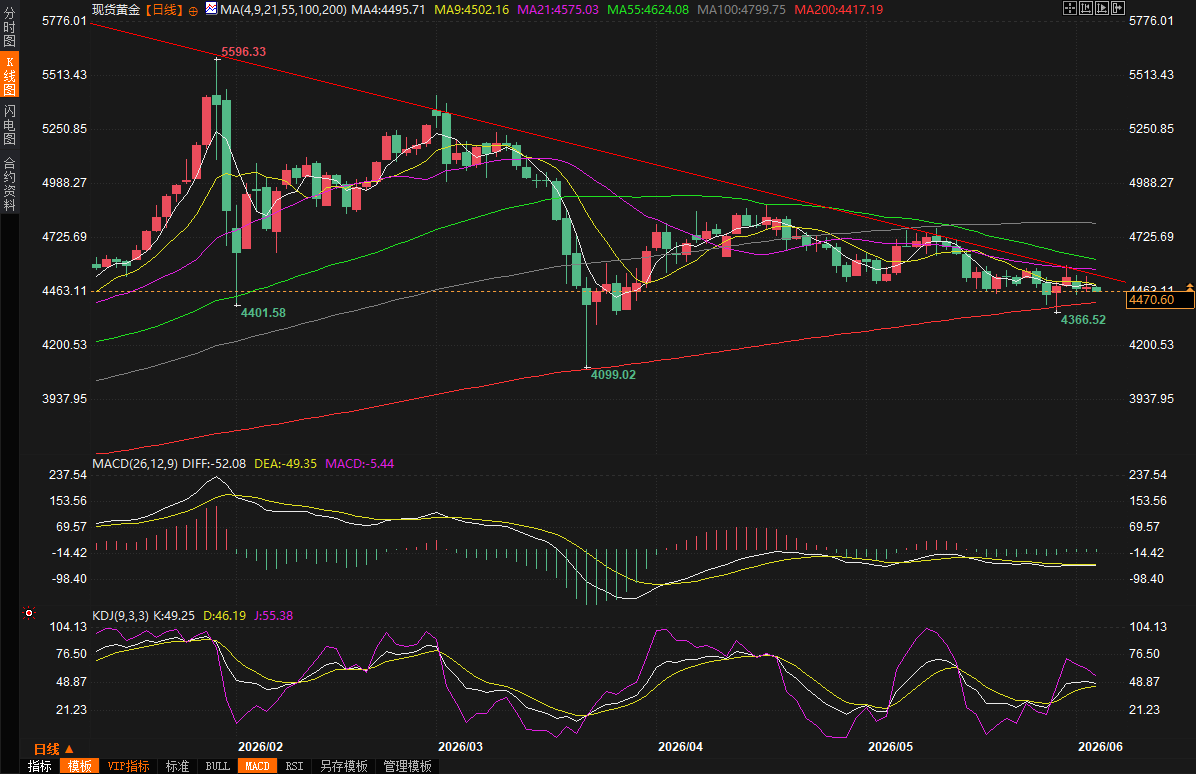Click the KDJ(9,3,3) indicator label
The width and height of the screenshot is (1196, 774).
click(x=121, y=615)
